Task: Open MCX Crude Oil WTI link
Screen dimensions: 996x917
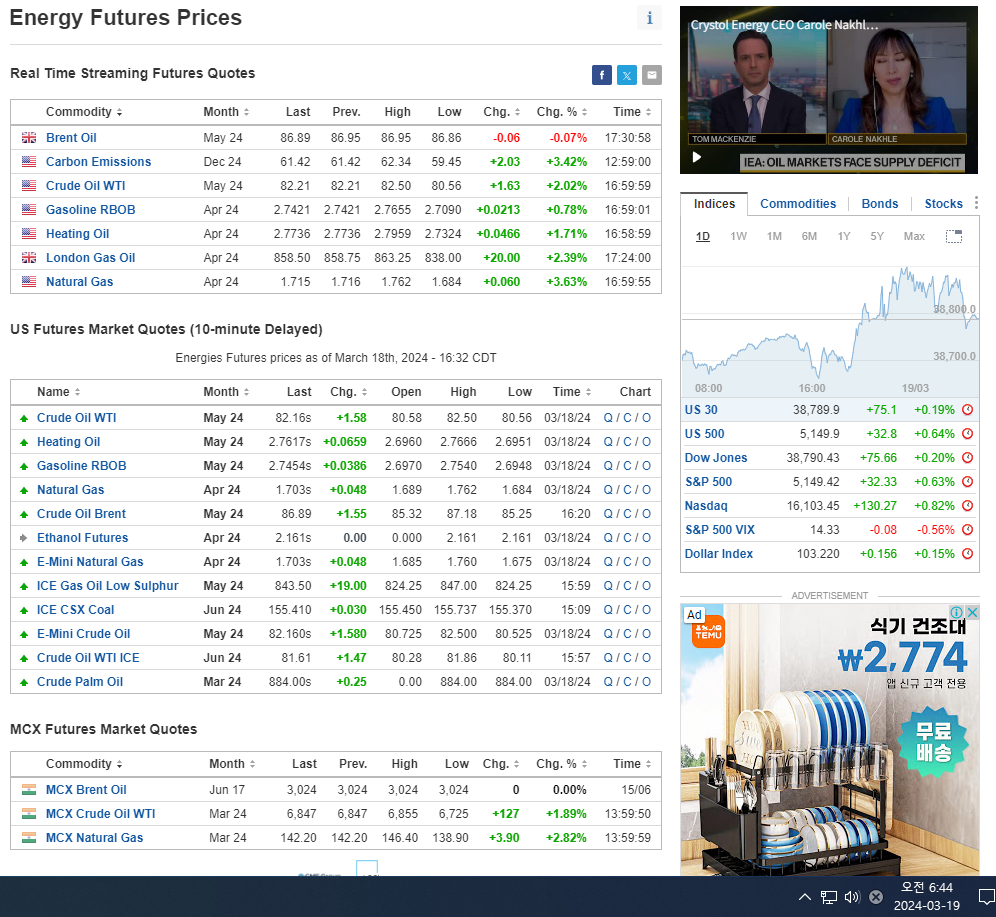Action: (100, 813)
